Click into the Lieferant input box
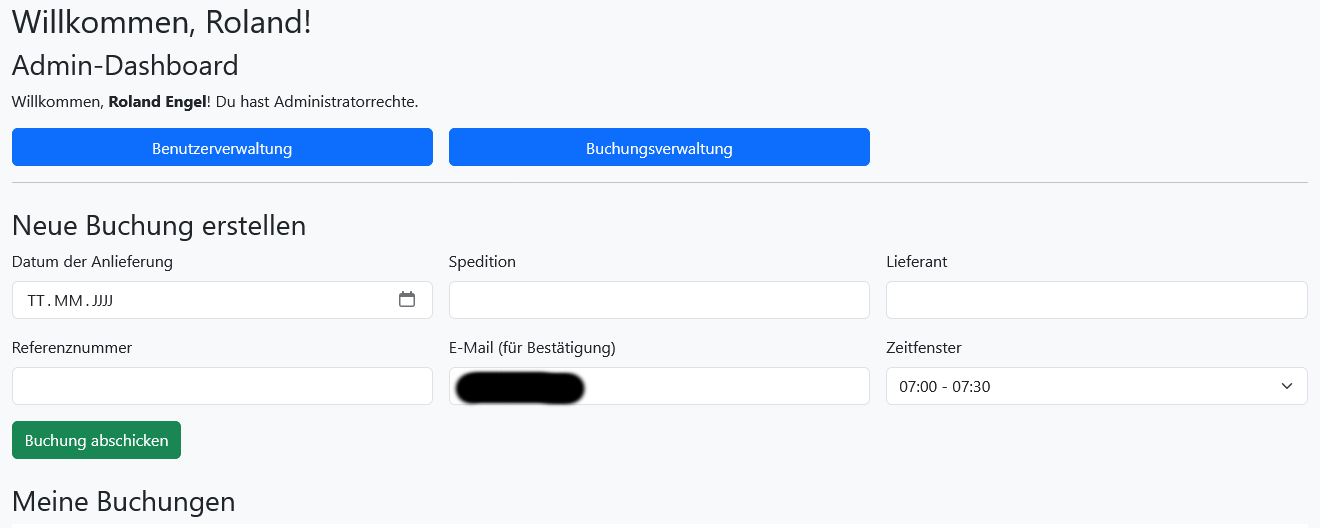Screen dimensions: 1320x528 pos(1097,300)
